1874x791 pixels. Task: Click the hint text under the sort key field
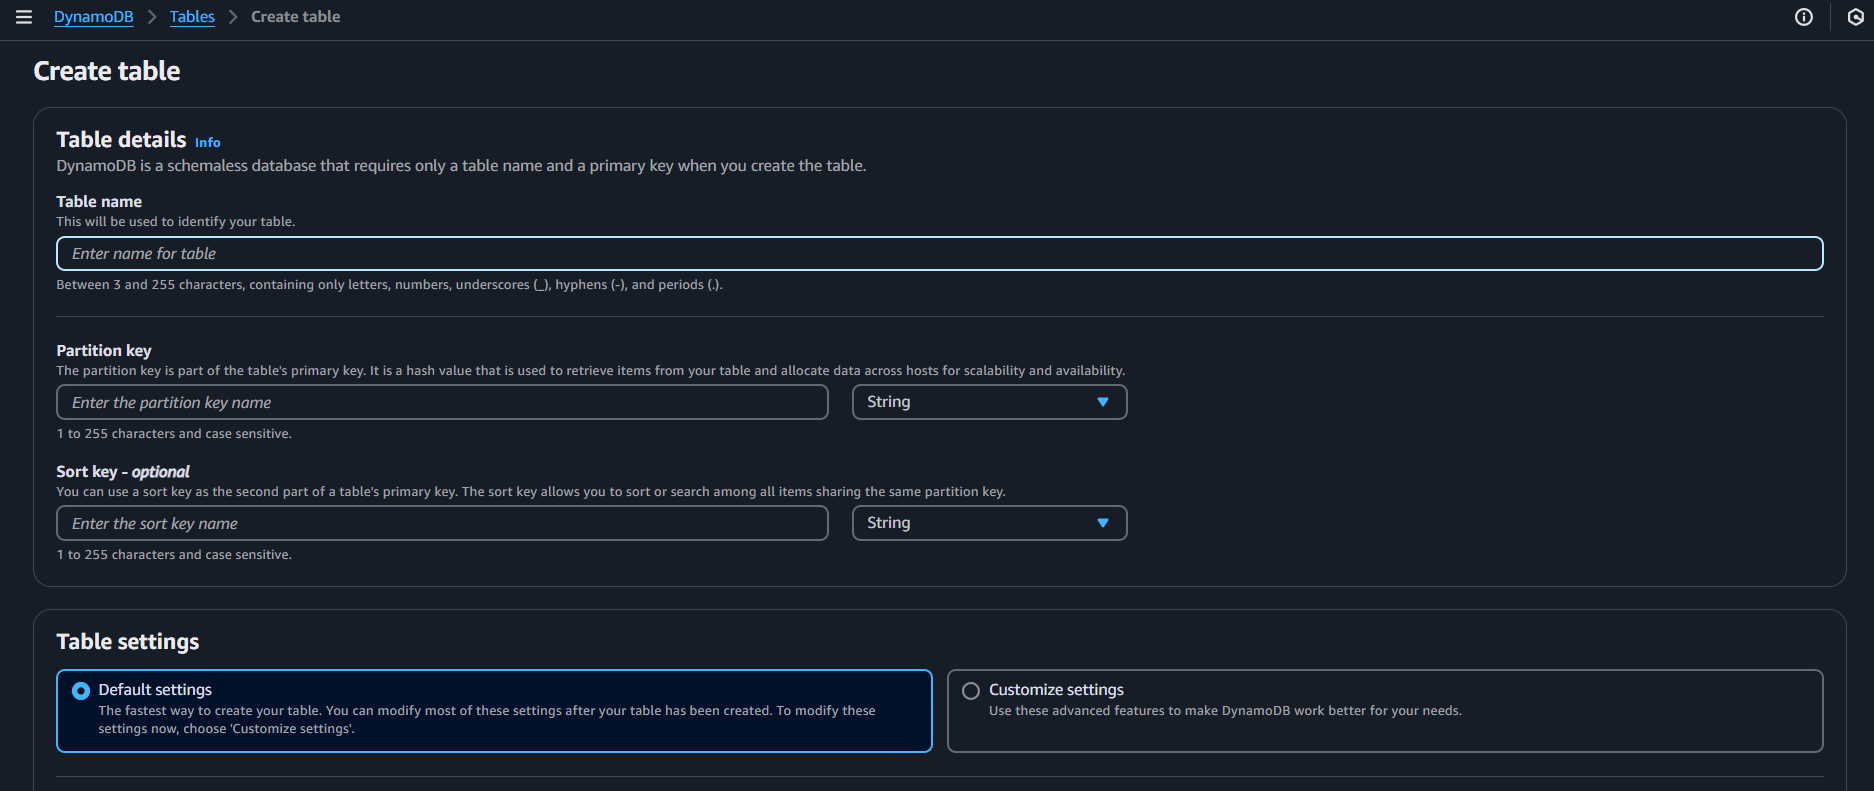pos(174,555)
